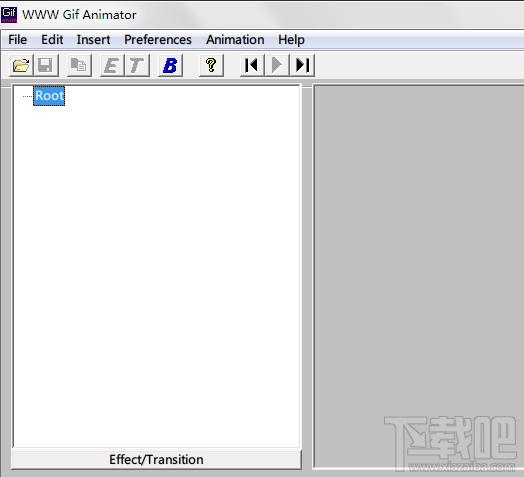The width and height of the screenshot is (524, 477).
Task: Open the Edit menu
Action: tap(52, 40)
